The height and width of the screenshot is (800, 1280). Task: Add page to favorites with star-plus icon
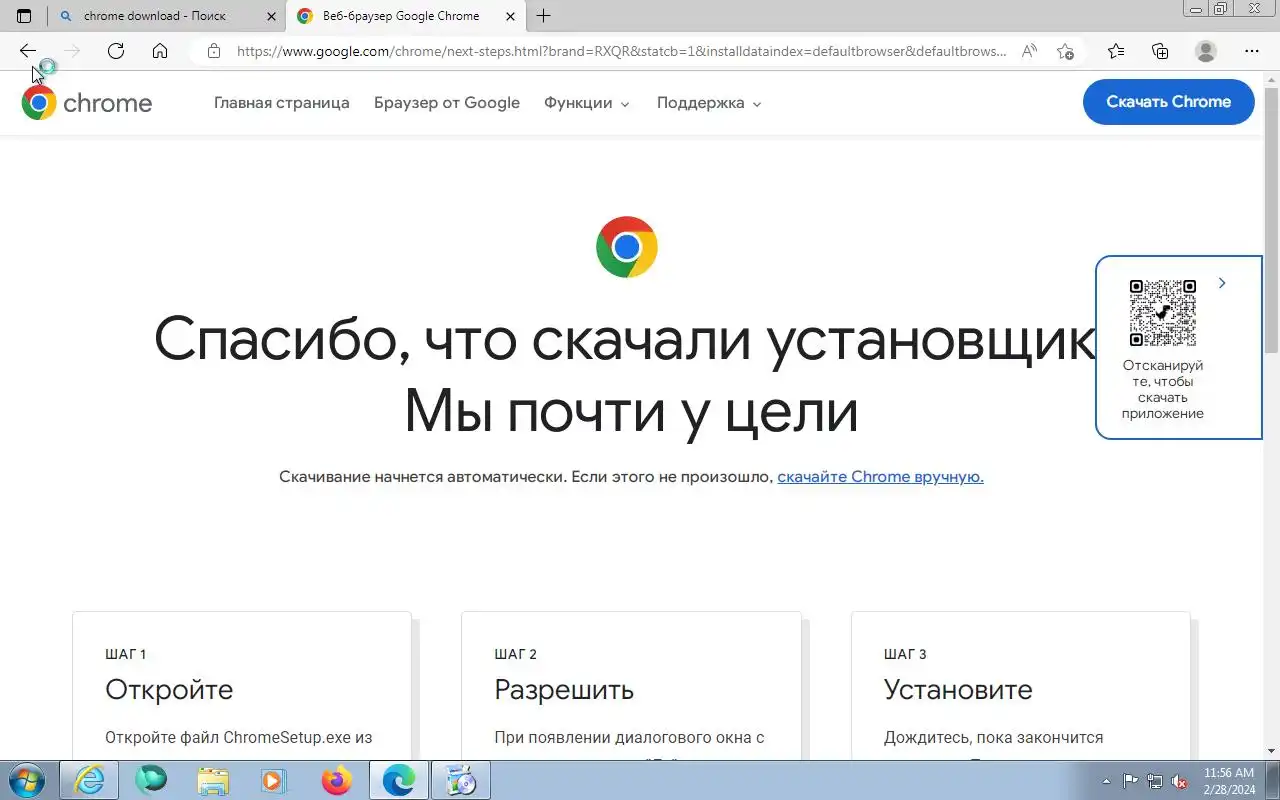tap(1066, 51)
